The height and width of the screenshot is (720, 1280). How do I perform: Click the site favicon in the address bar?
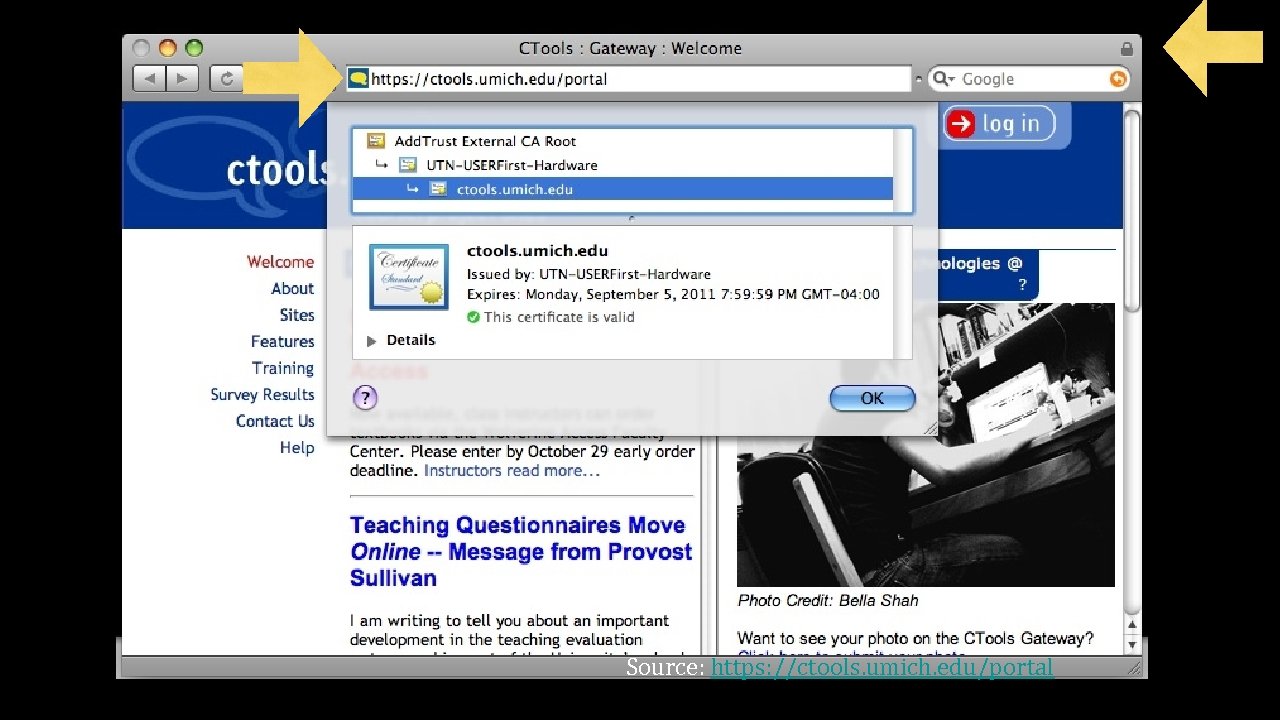[x=358, y=78]
